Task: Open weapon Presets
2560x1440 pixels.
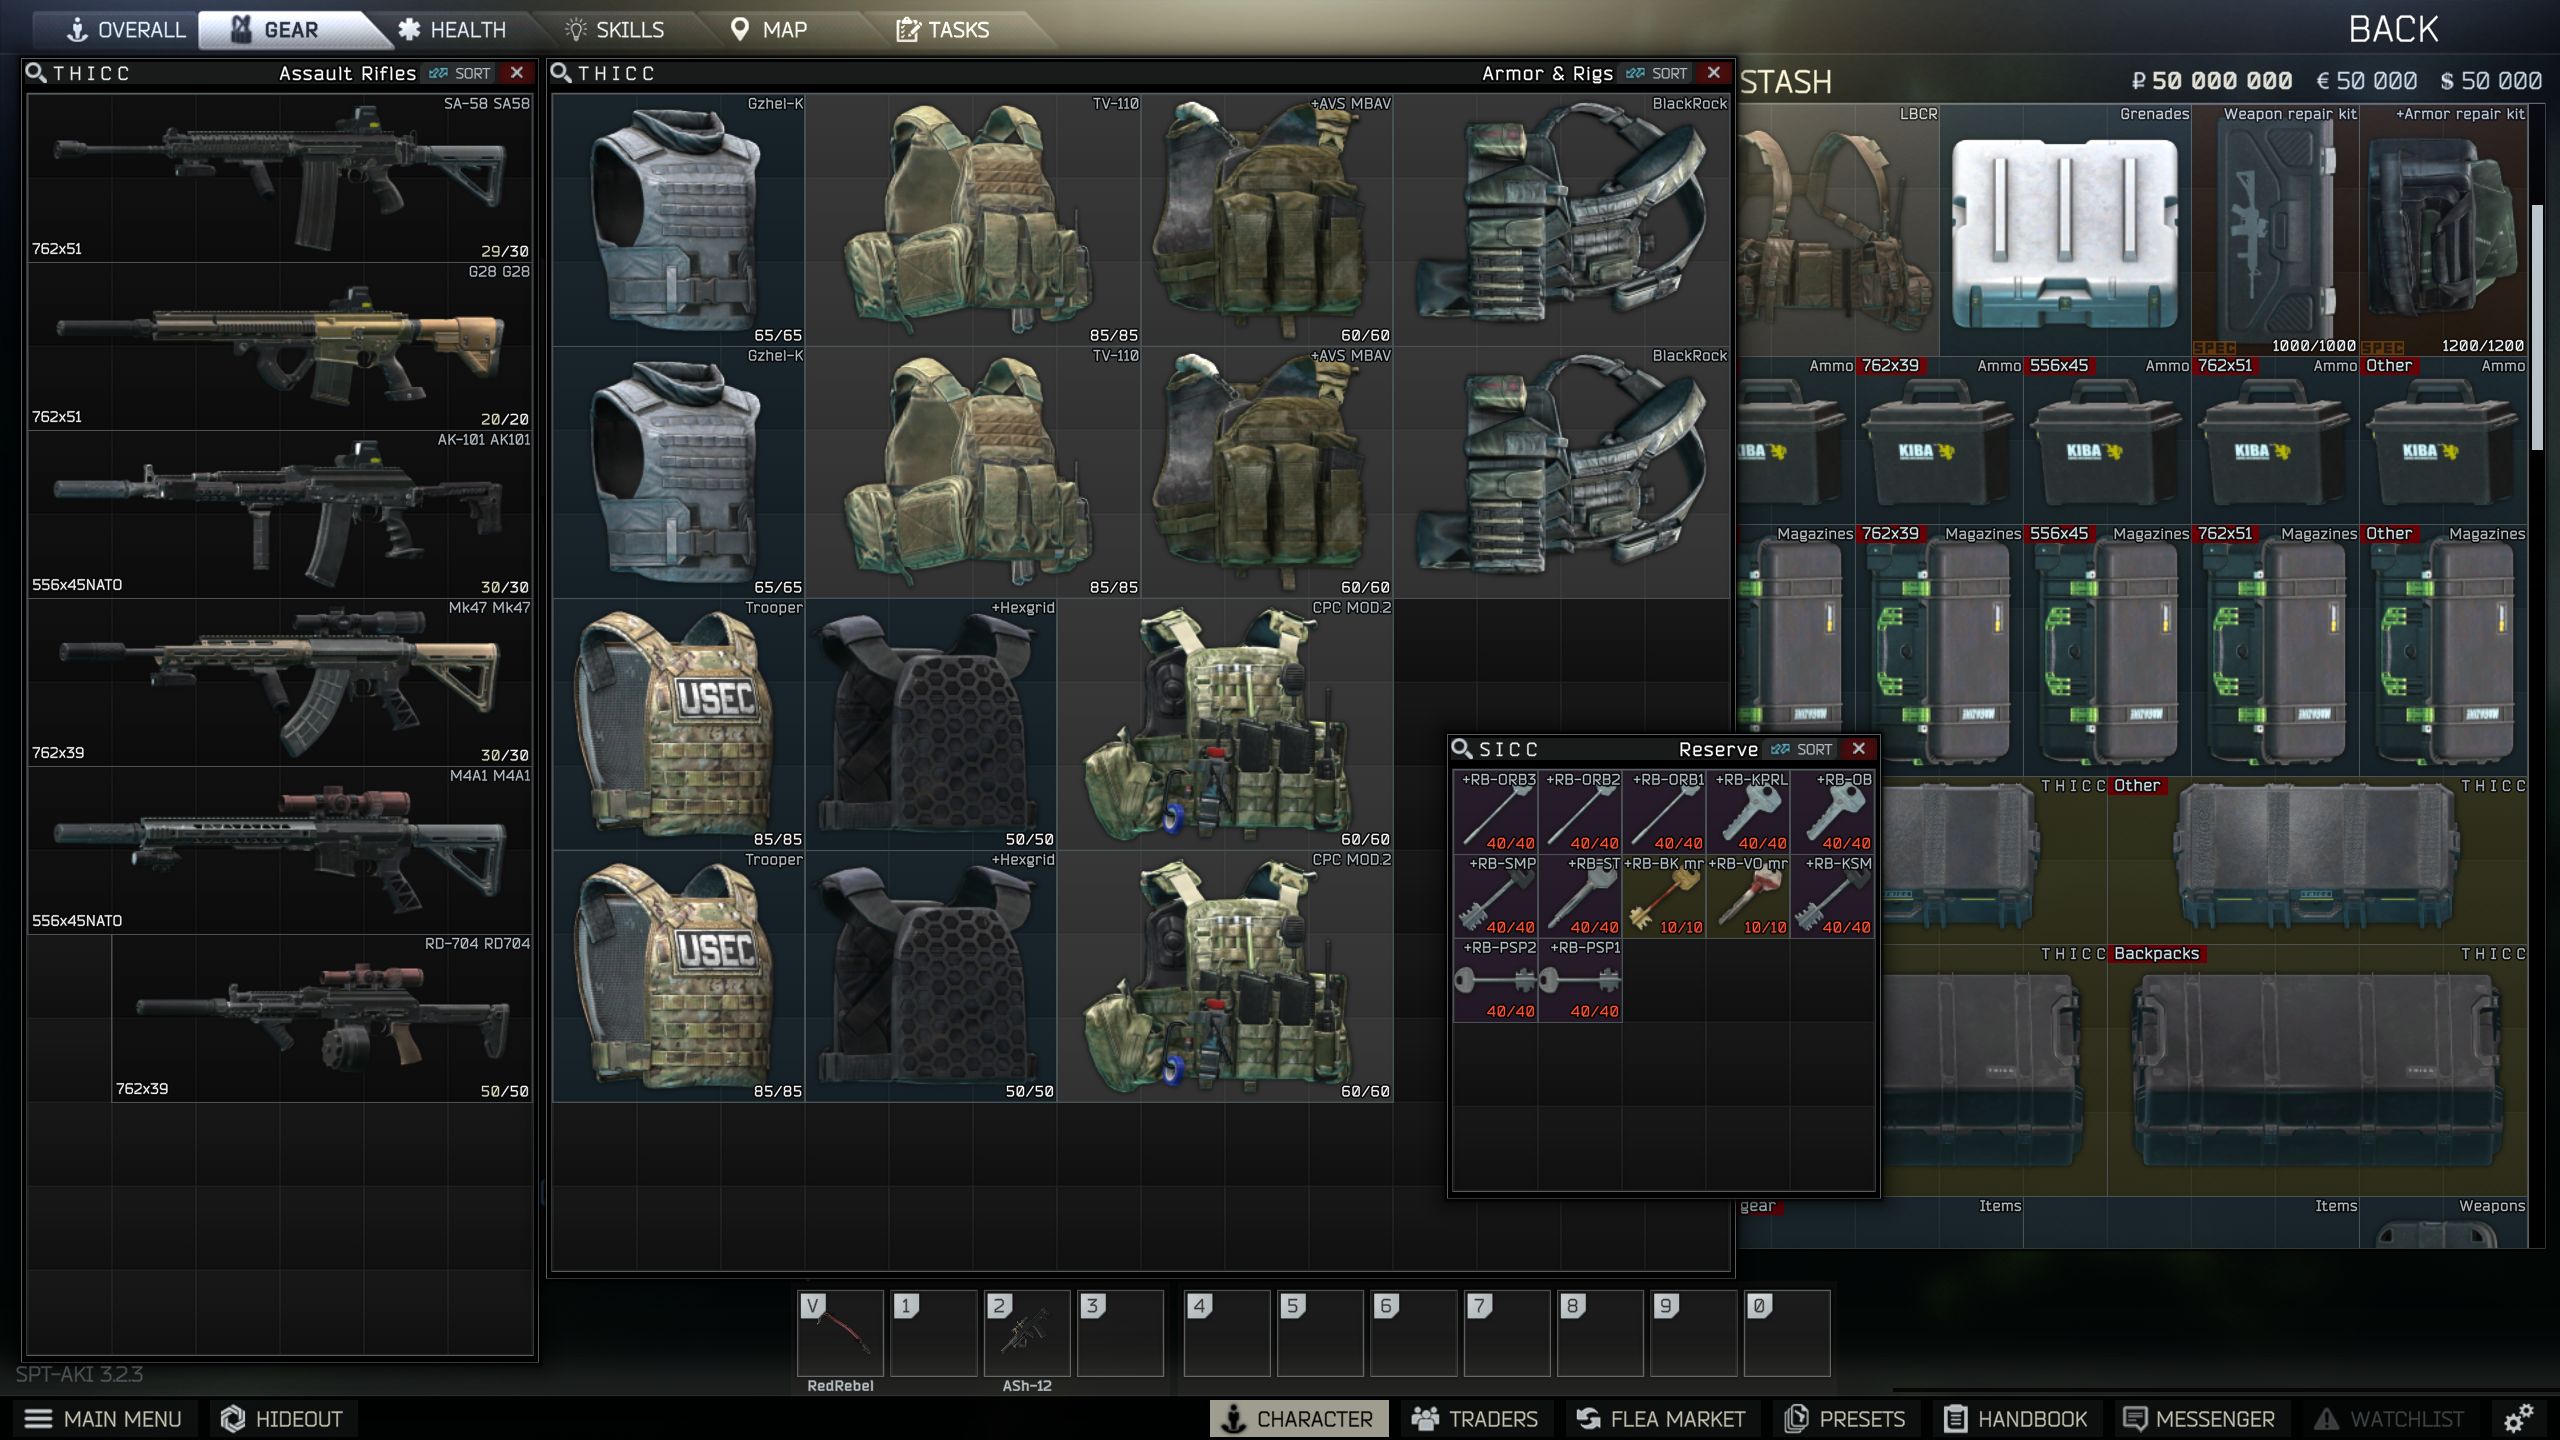Action: (1846, 1419)
